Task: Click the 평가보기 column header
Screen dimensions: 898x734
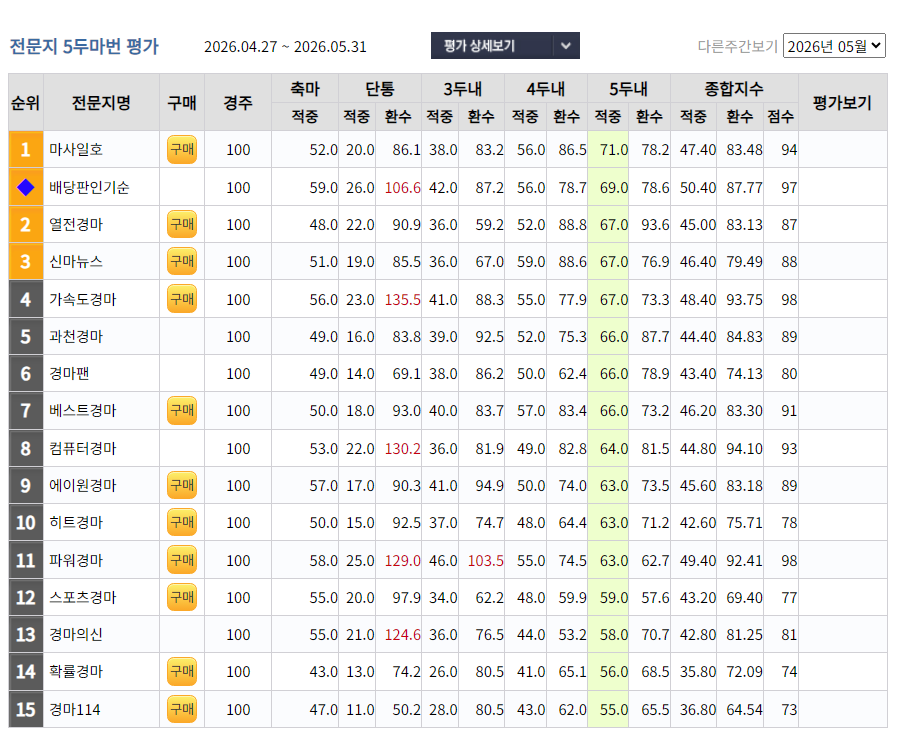Action: click(x=842, y=102)
